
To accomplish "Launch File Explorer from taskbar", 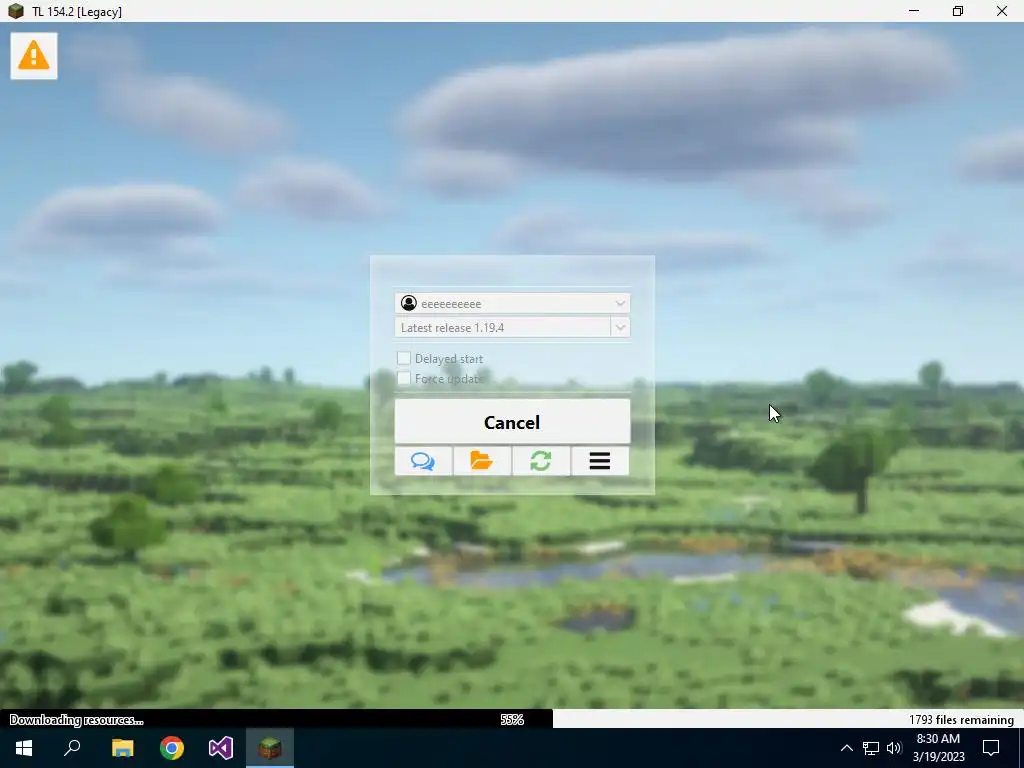I will (x=122, y=748).
